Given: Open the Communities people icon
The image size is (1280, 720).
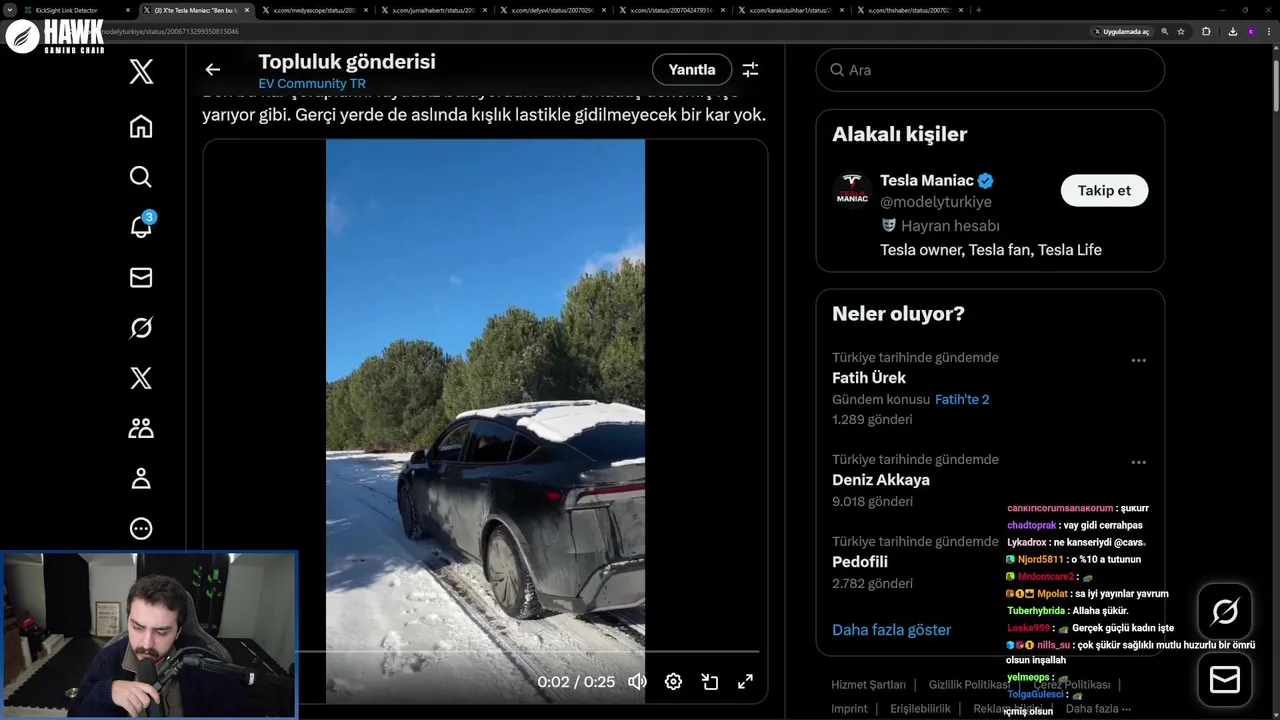Looking at the screenshot, I should click(141, 428).
